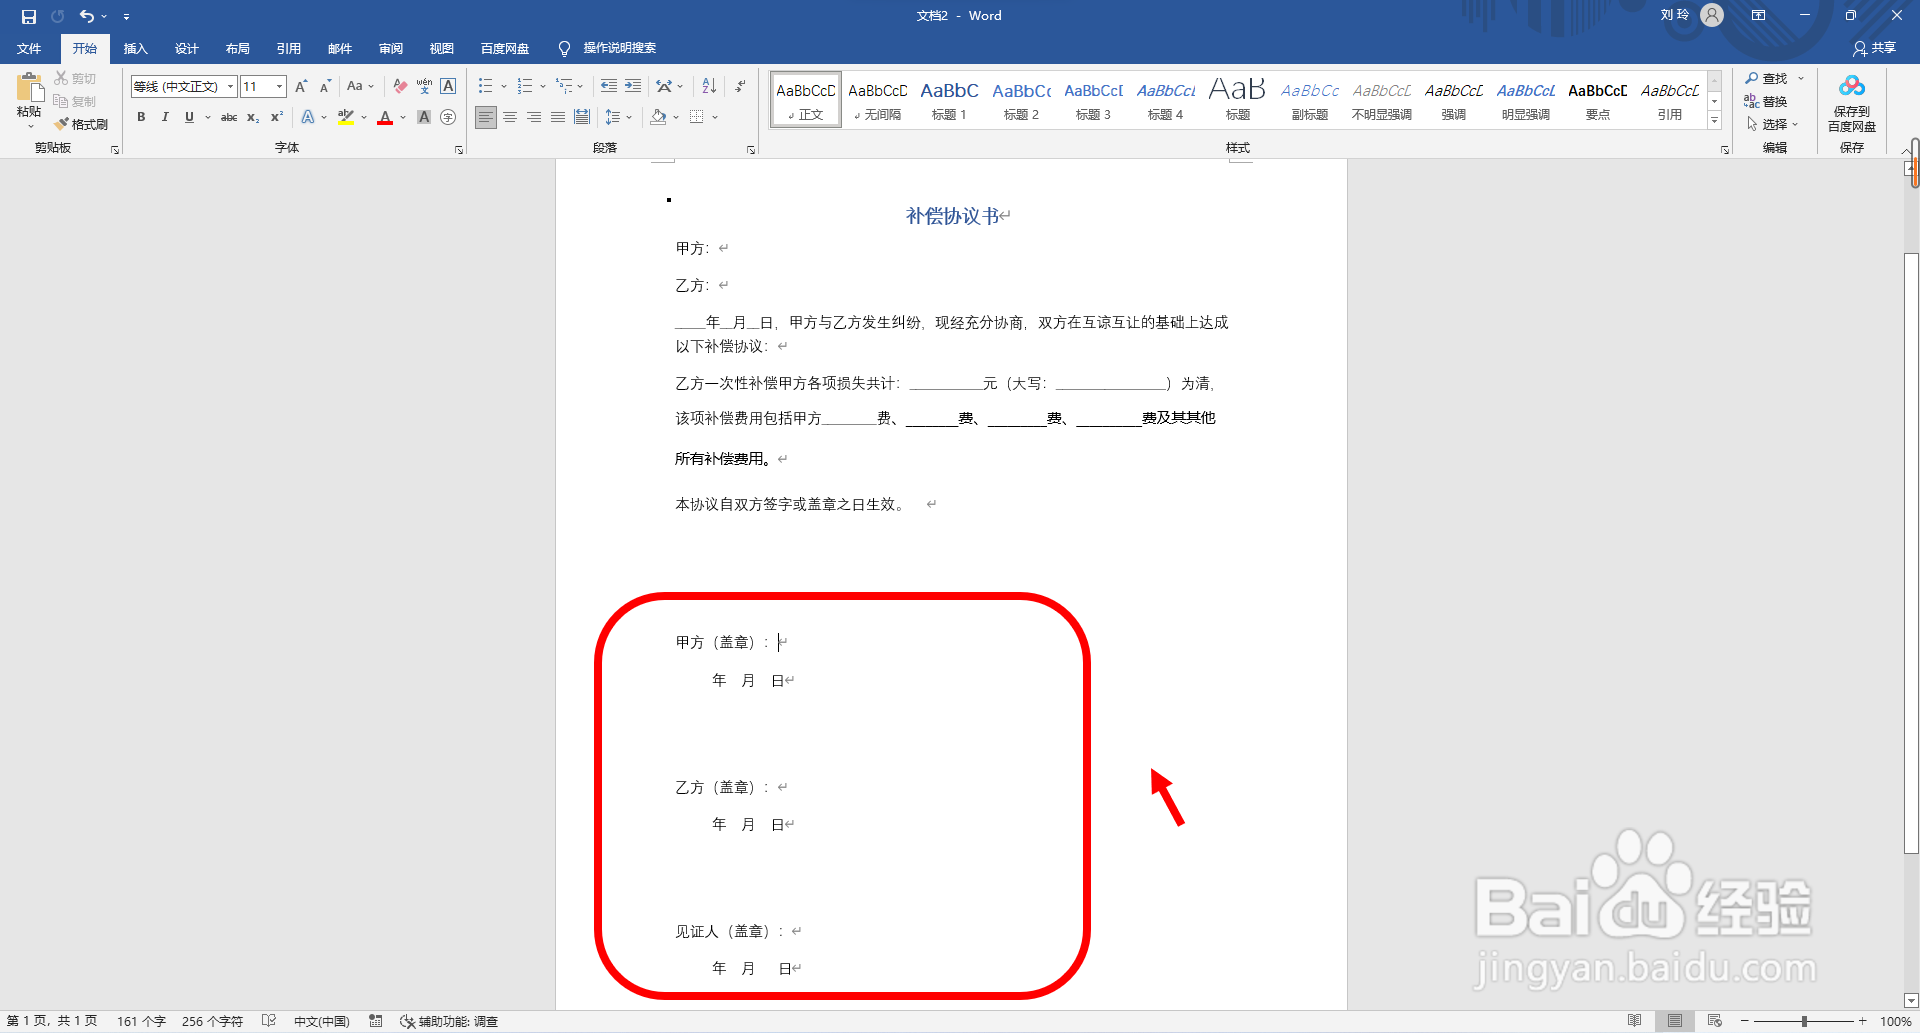Open the Font dialog launcher
The width and height of the screenshot is (1920, 1033).
tap(459, 150)
